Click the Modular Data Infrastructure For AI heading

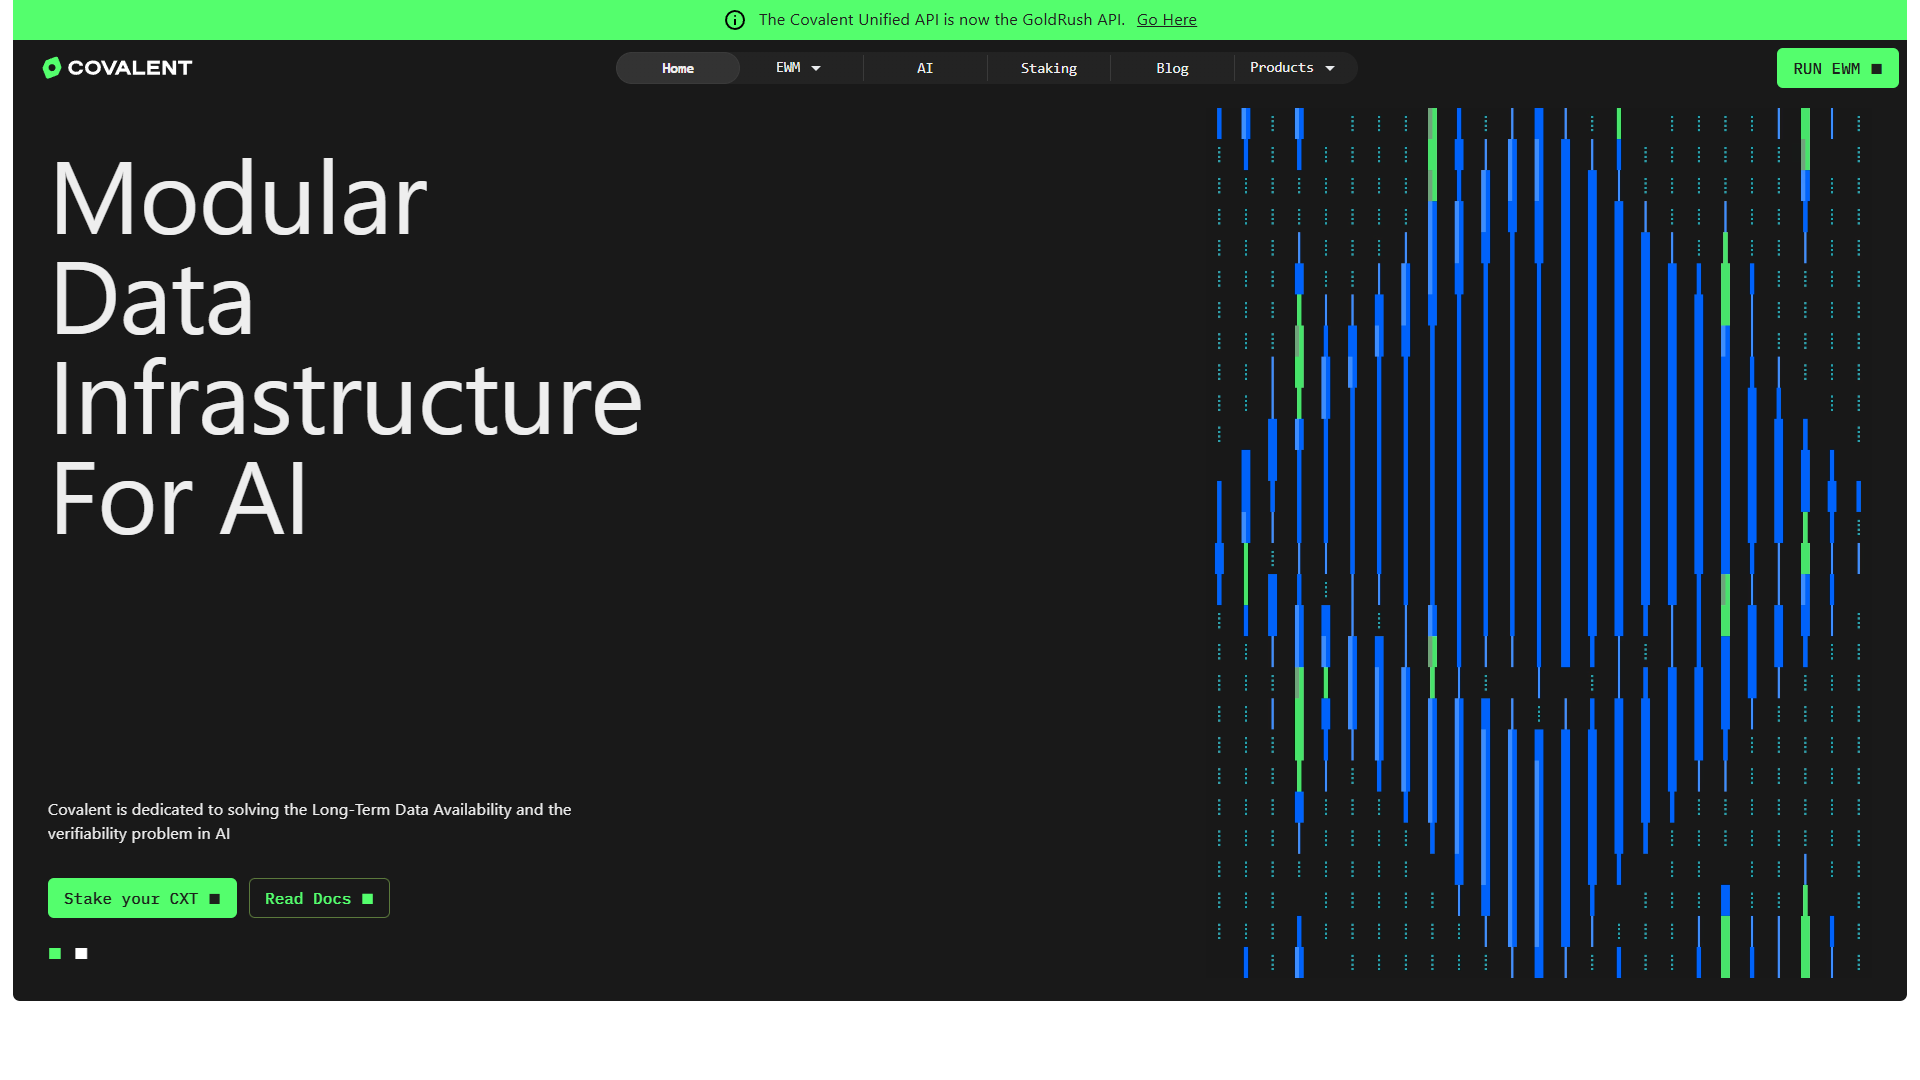click(x=346, y=348)
